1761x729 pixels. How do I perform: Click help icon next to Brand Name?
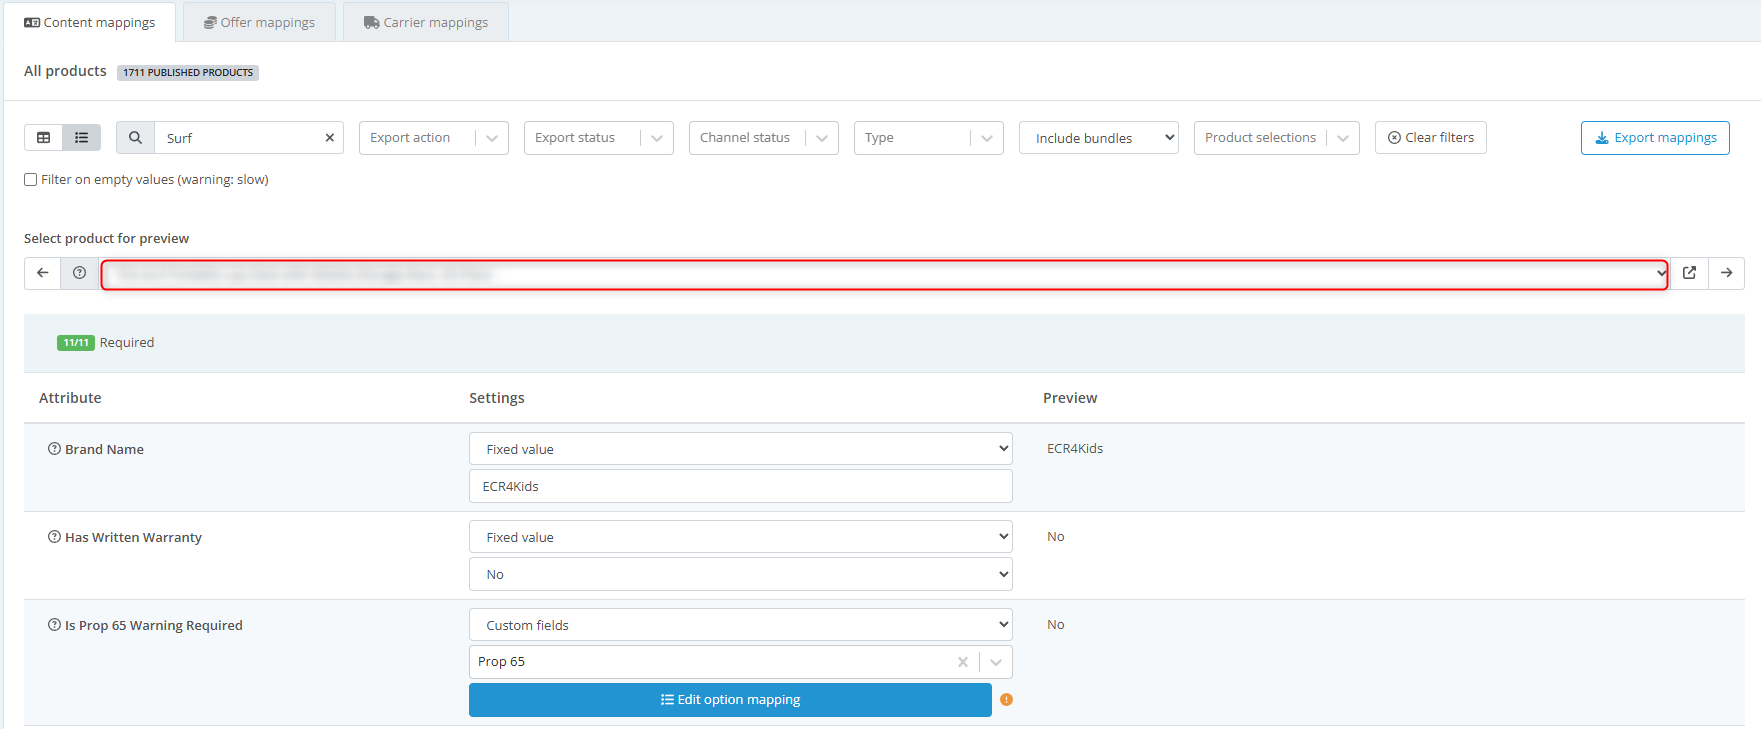click(x=54, y=449)
